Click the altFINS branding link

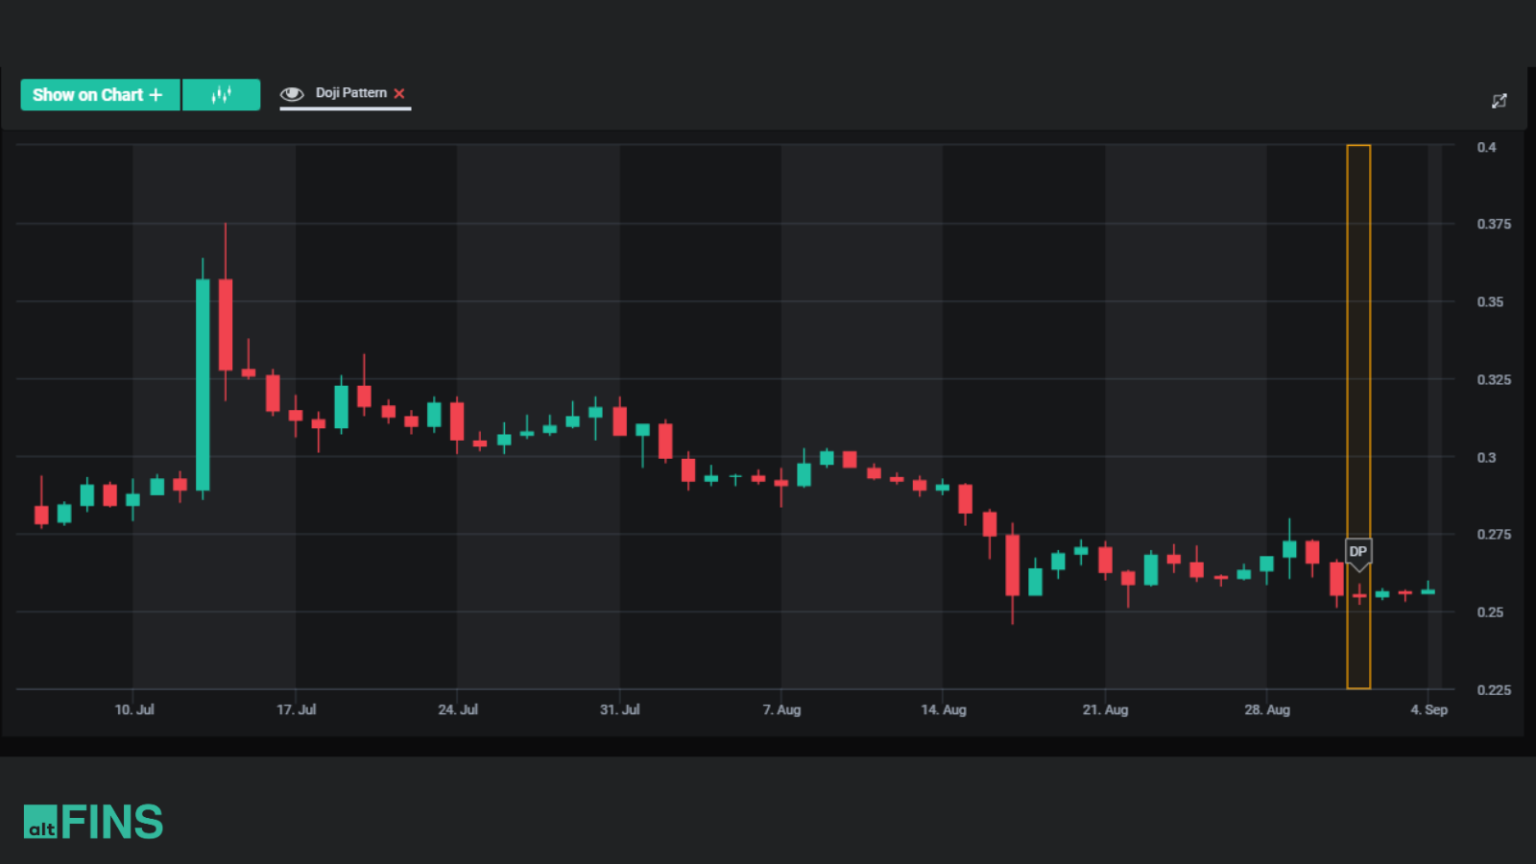tap(95, 821)
